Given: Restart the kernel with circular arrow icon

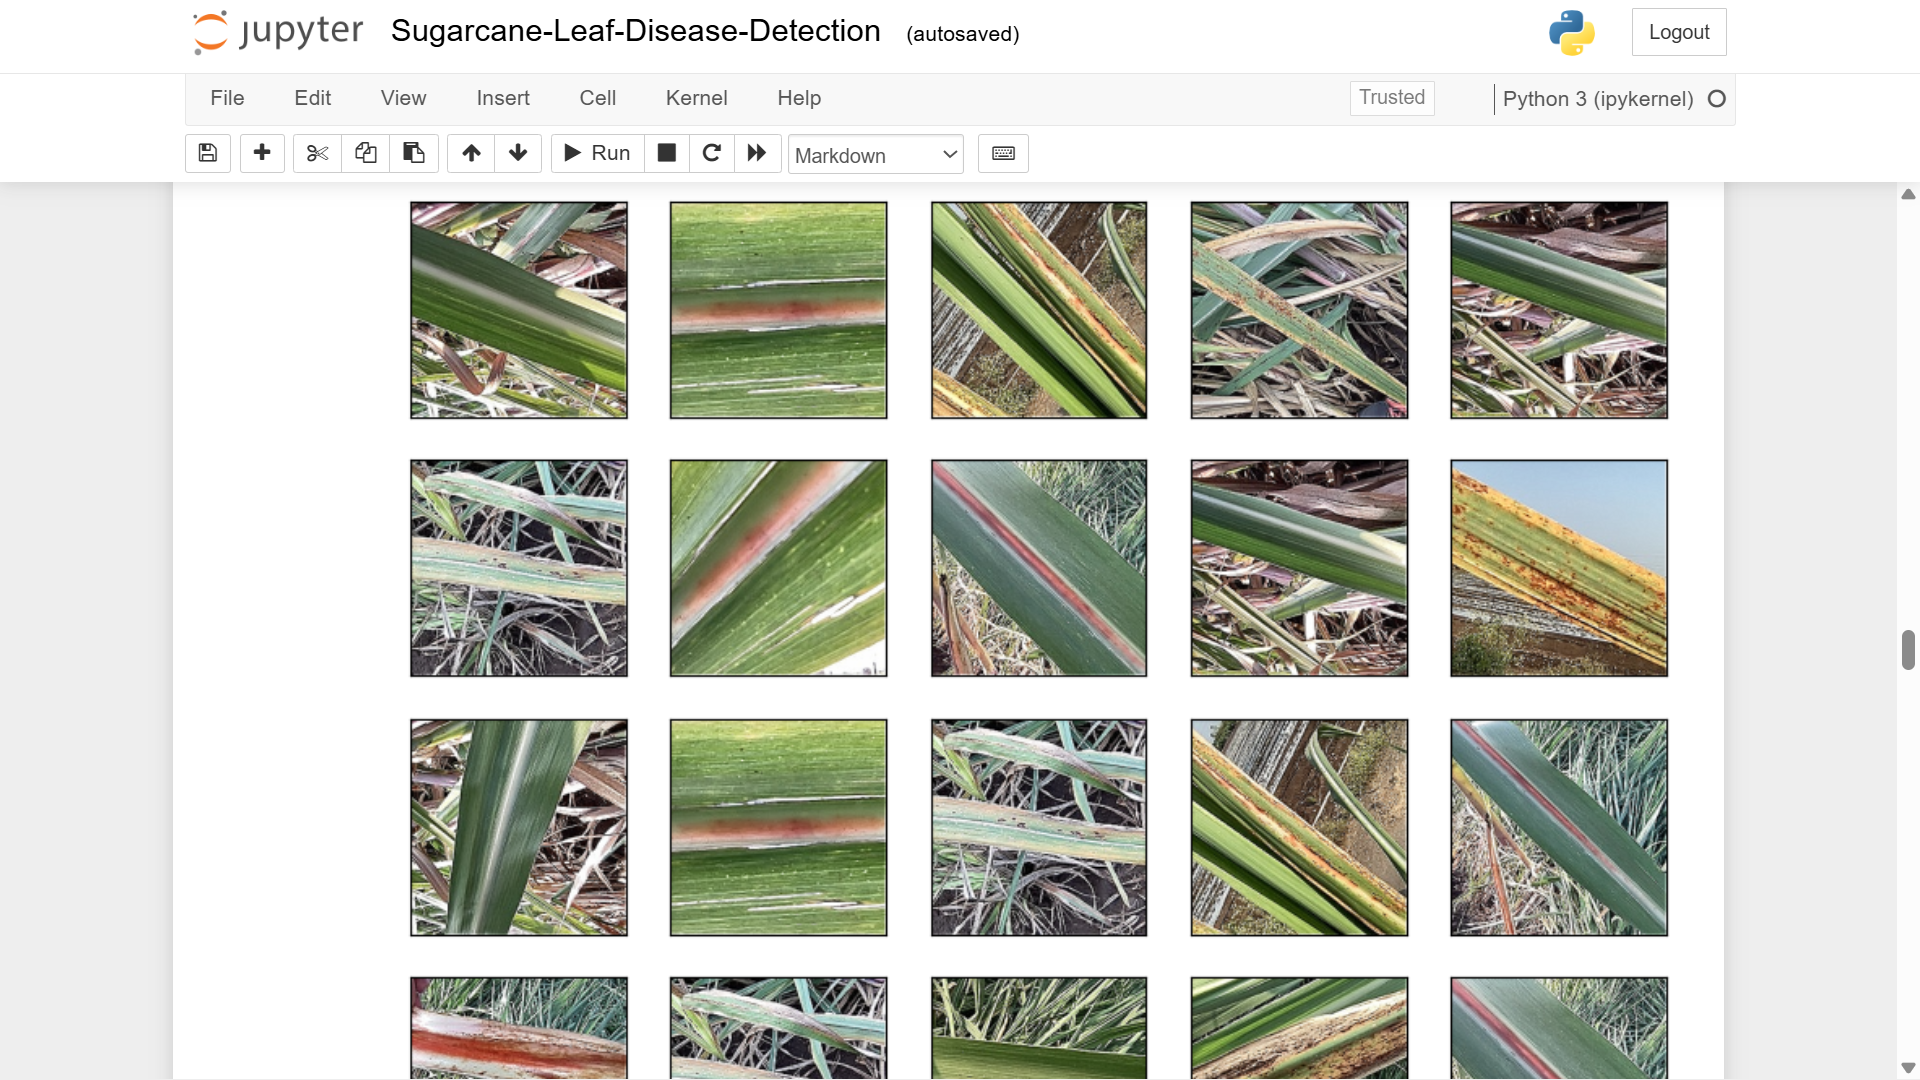Looking at the screenshot, I should click(712, 153).
